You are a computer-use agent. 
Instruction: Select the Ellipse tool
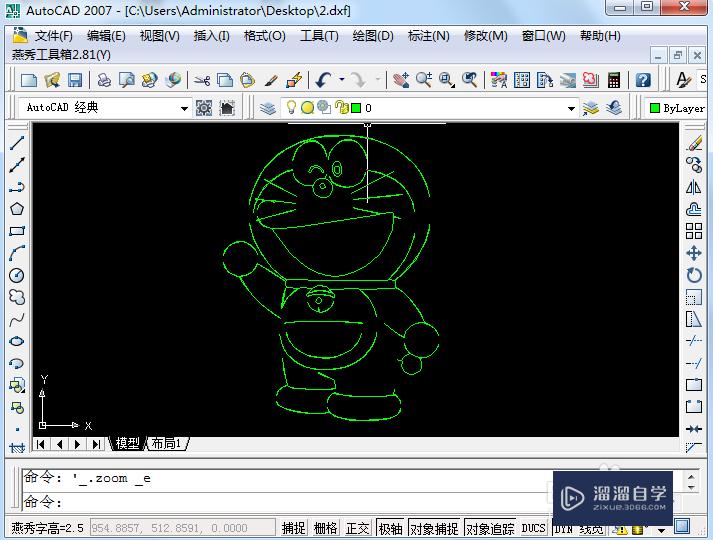tap(17, 341)
